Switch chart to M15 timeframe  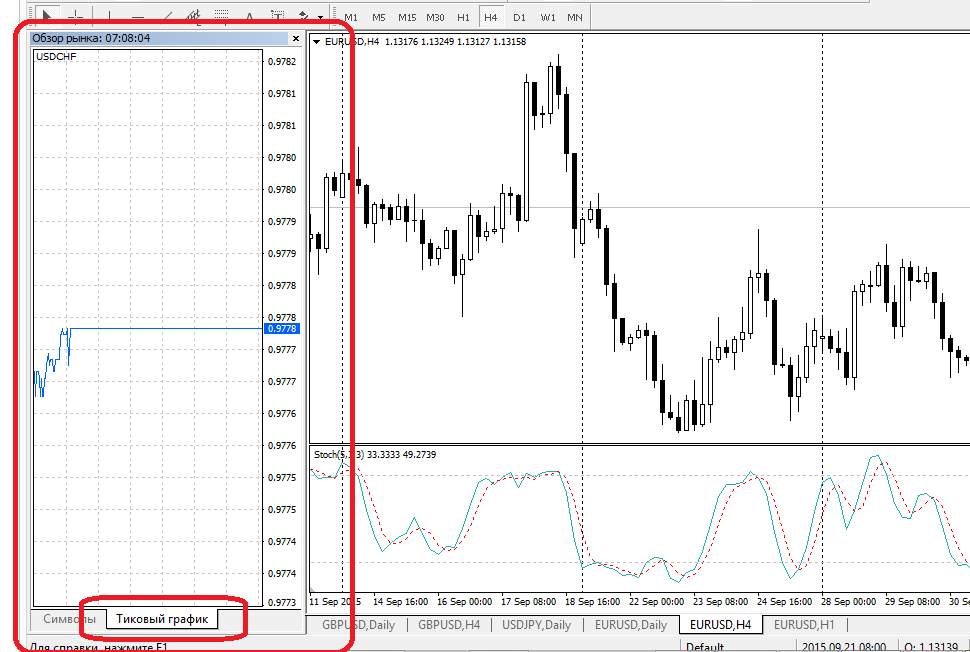pyautogui.click(x=407, y=17)
